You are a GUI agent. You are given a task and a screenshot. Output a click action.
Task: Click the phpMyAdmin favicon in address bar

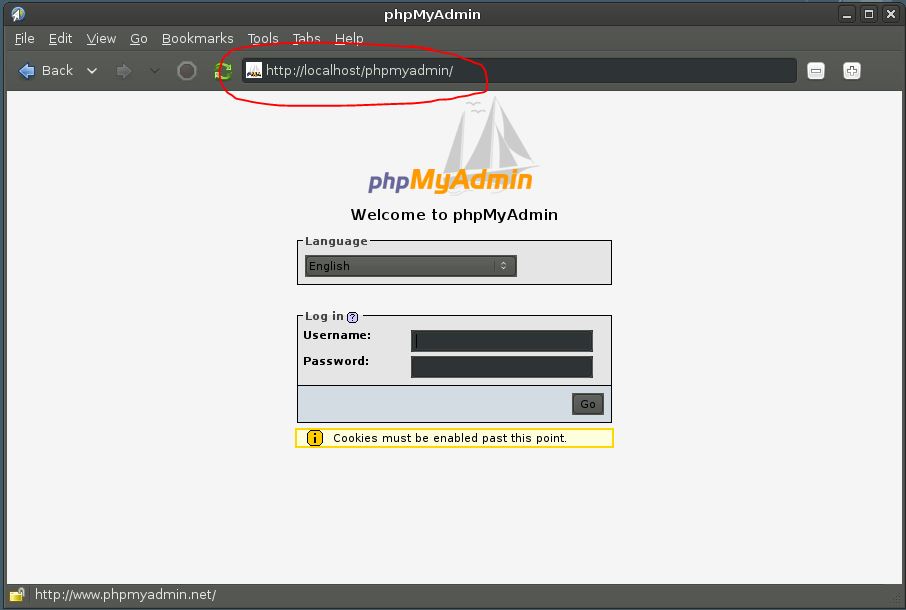point(254,70)
